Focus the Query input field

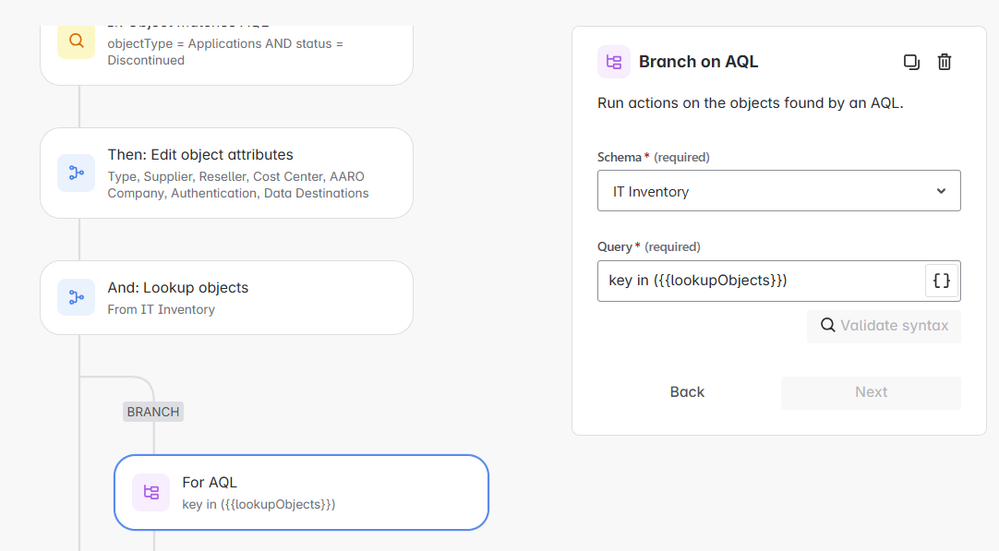(760, 281)
